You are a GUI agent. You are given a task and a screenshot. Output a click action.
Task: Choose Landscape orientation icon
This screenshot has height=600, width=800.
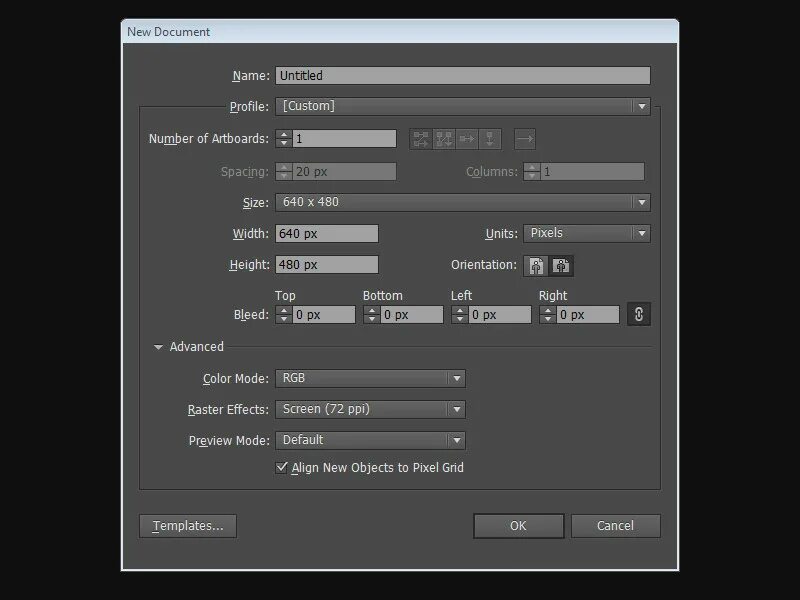pos(561,265)
